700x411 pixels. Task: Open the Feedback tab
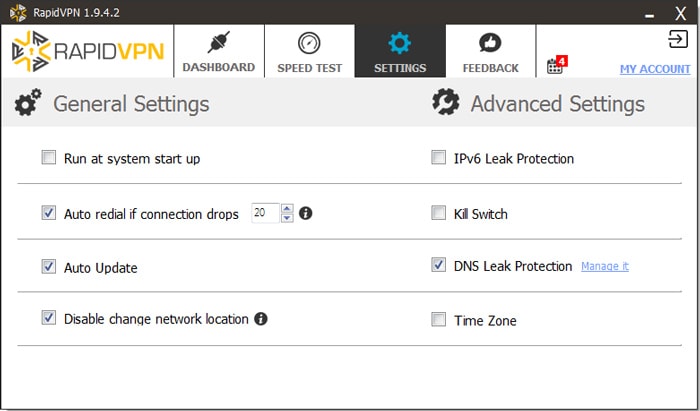491,51
